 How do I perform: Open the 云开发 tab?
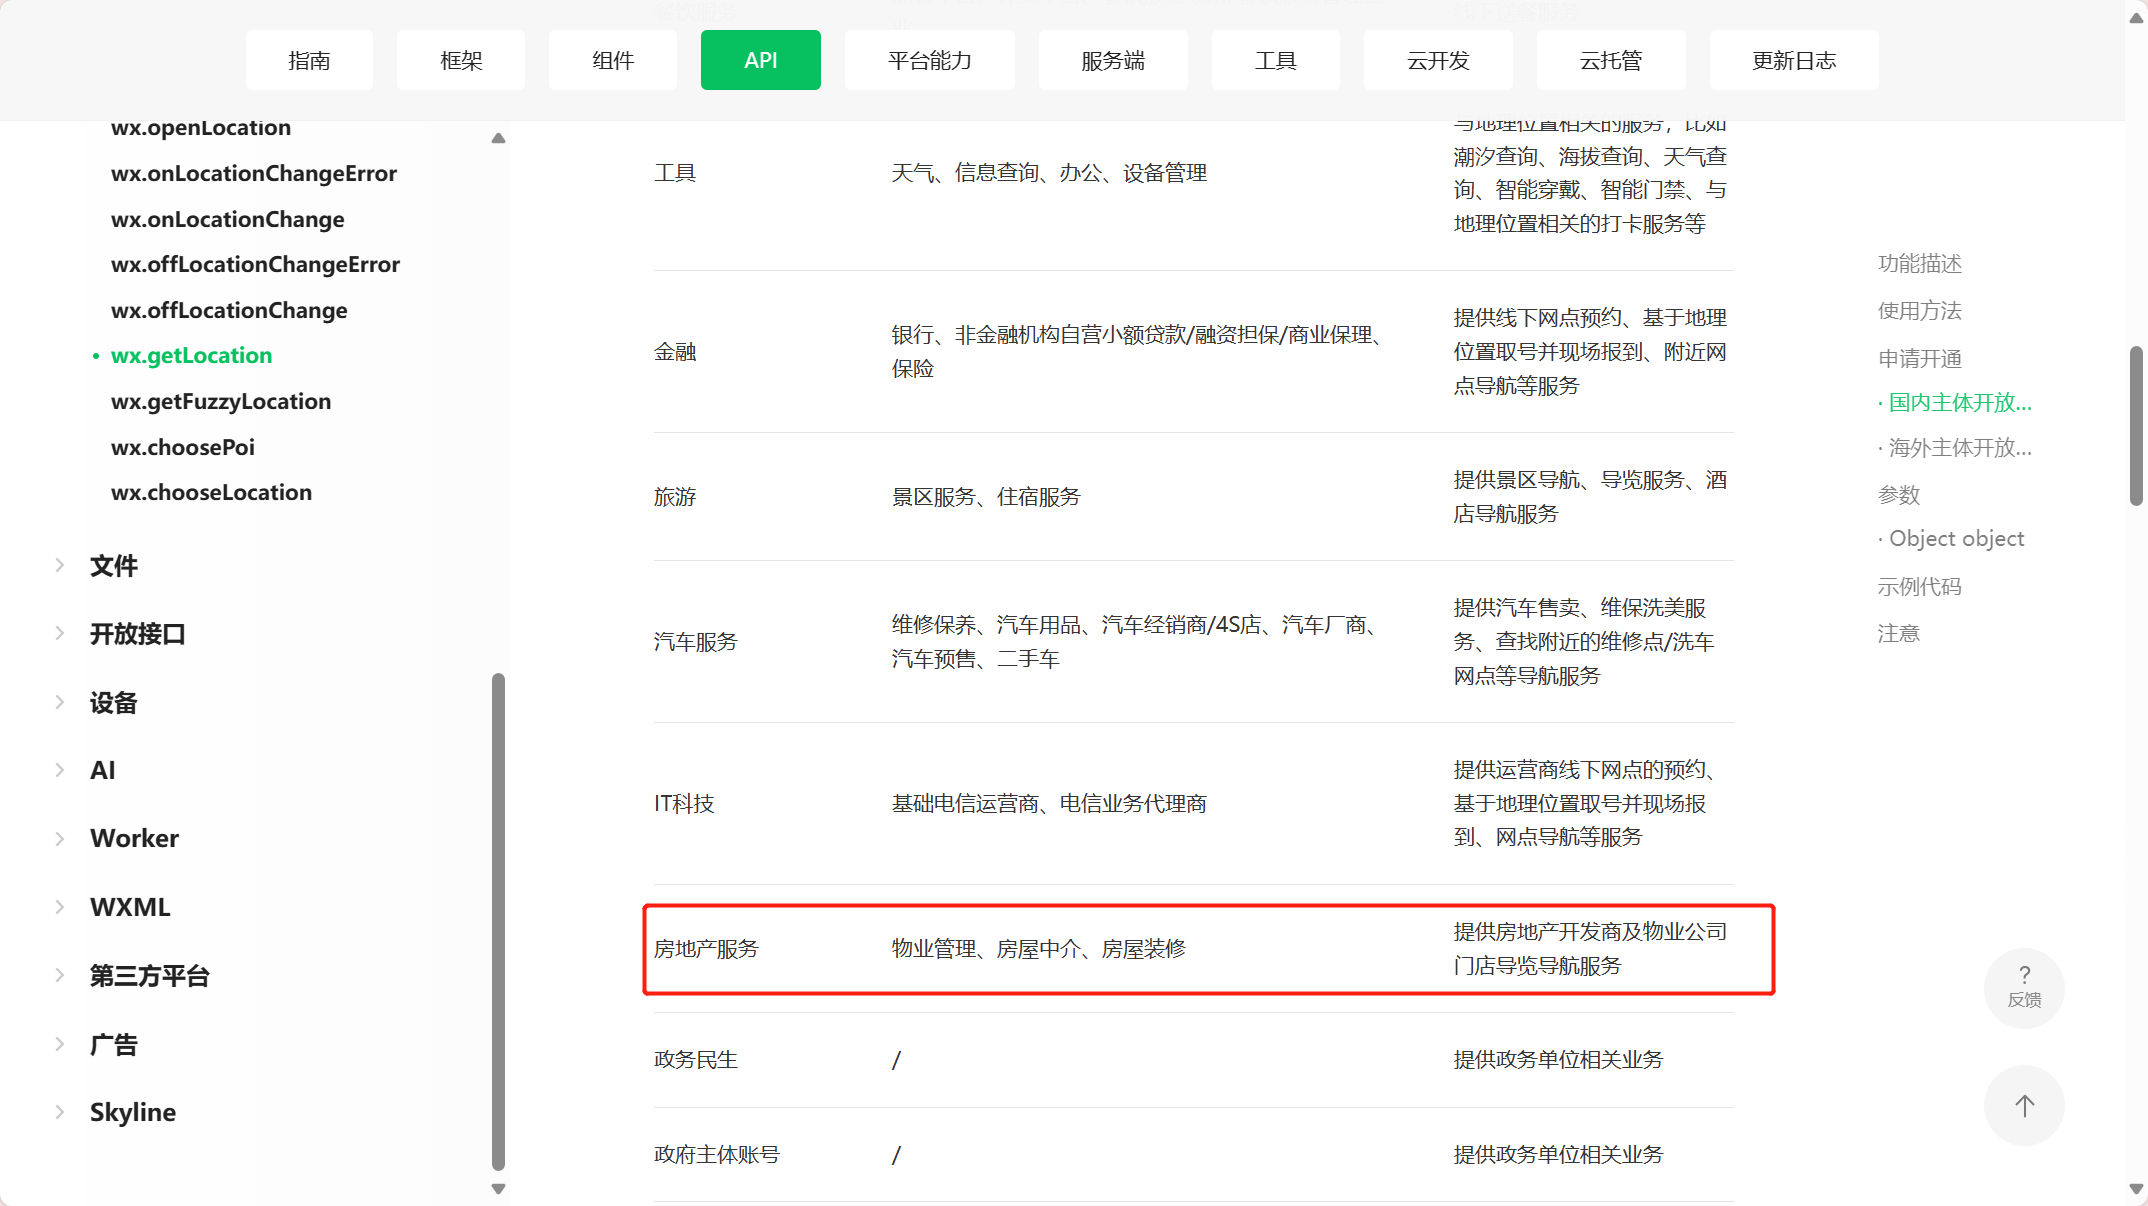pyautogui.click(x=1438, y=60)
